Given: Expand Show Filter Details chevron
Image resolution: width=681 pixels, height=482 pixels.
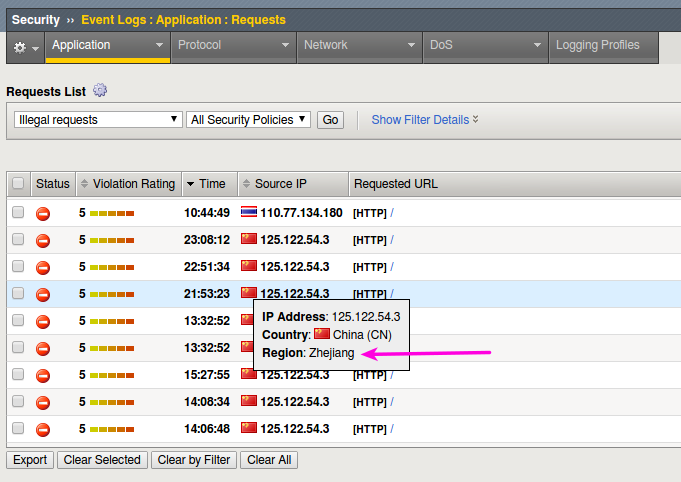Looking at the screenshot, I should (476, 119).
